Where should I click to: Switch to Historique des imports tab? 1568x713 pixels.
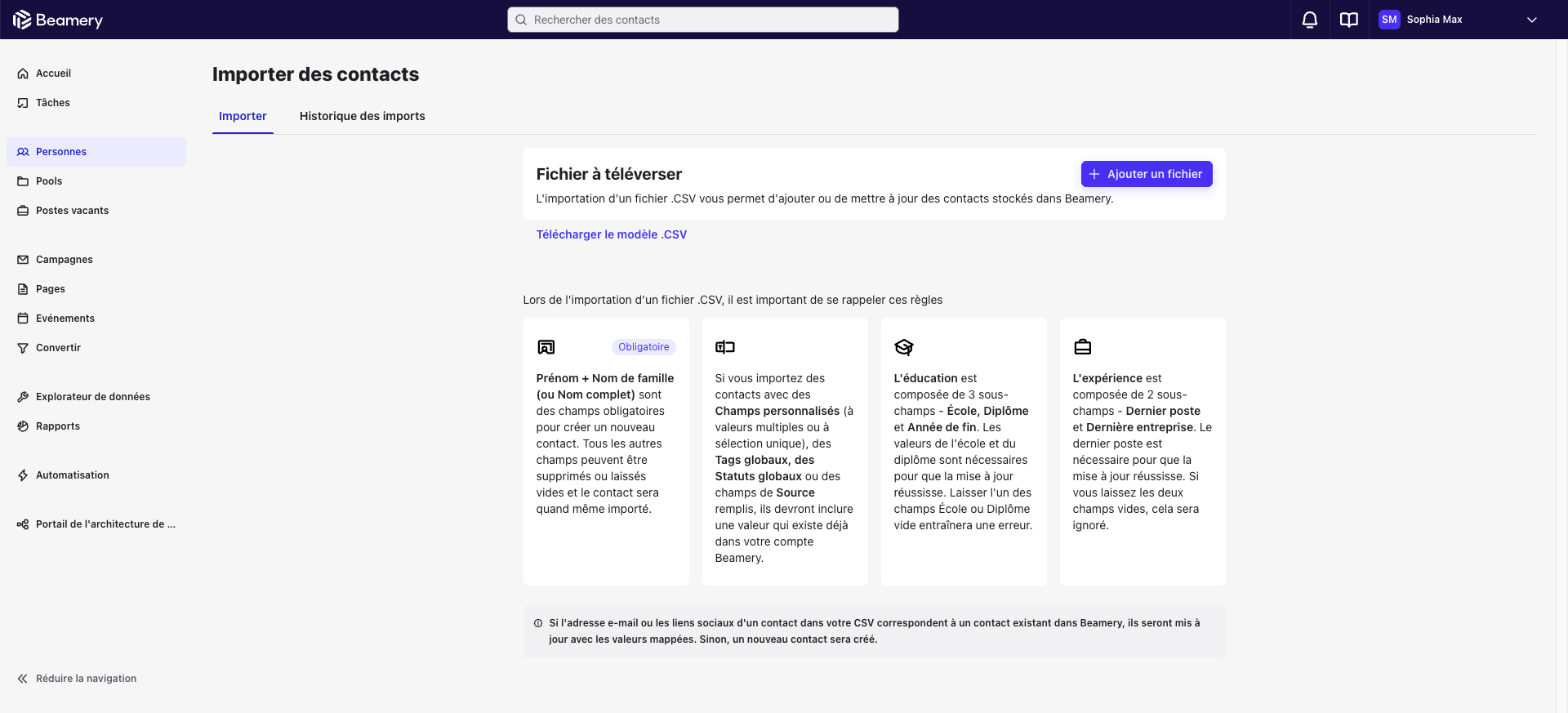point(362,116)
